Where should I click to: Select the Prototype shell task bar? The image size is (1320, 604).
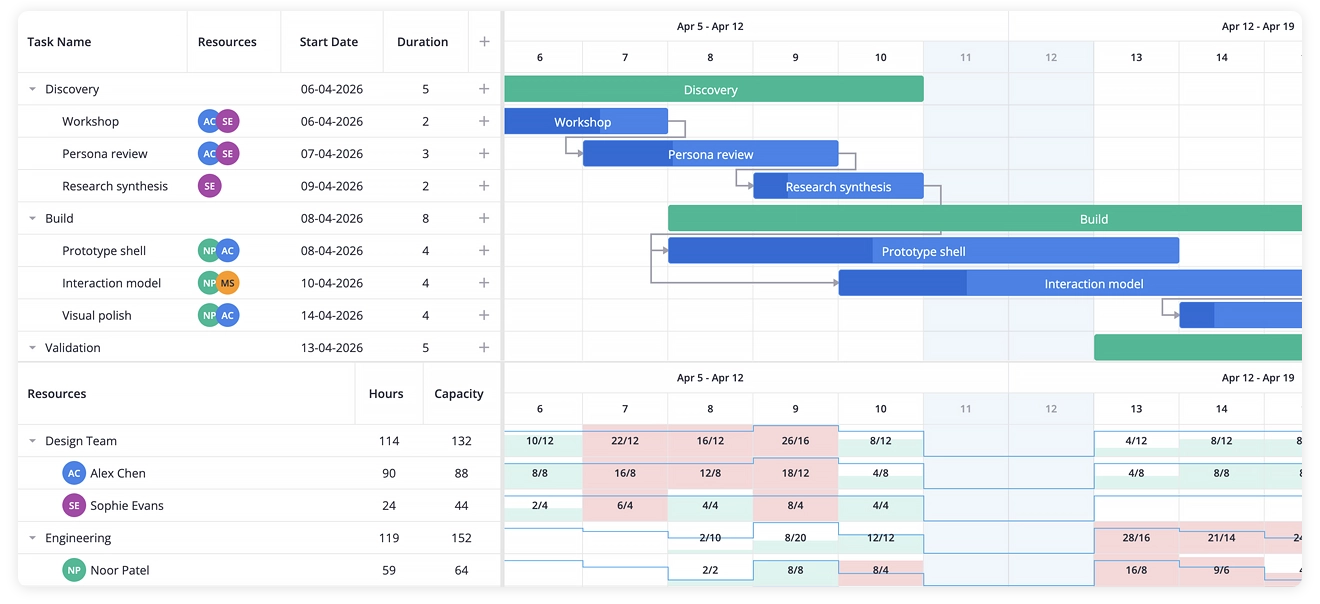click(924, 251)
